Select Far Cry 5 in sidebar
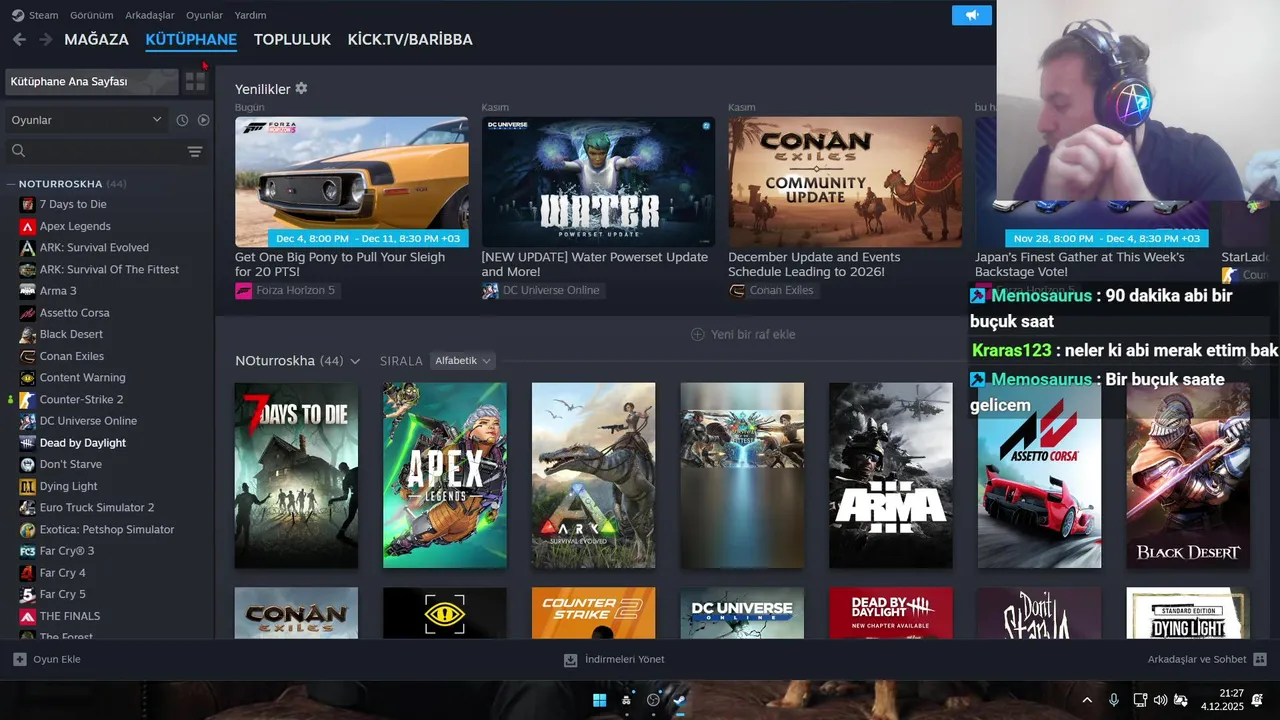The height and width of the screenshot is (720, 1280). point(62,594)
